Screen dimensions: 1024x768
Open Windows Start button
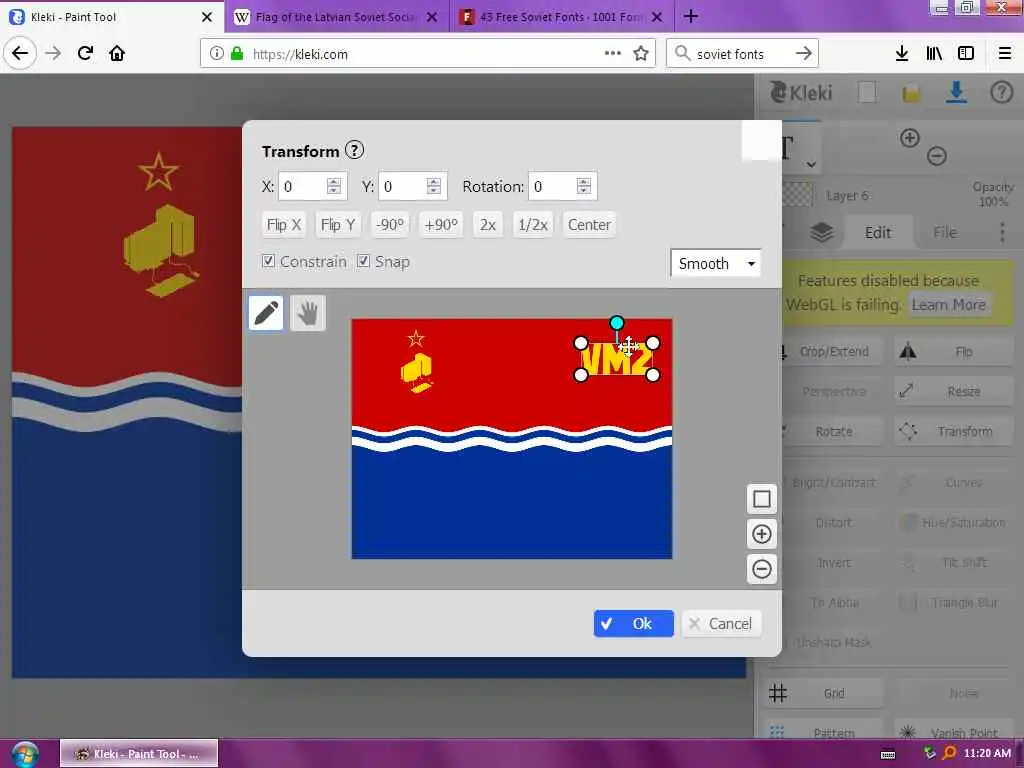click(x=25, y=754)
